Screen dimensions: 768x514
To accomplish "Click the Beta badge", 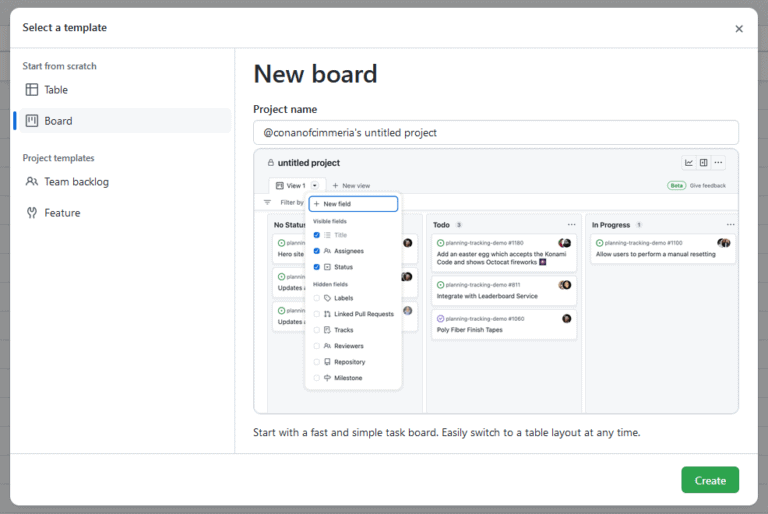I will [x=676, y=186].
